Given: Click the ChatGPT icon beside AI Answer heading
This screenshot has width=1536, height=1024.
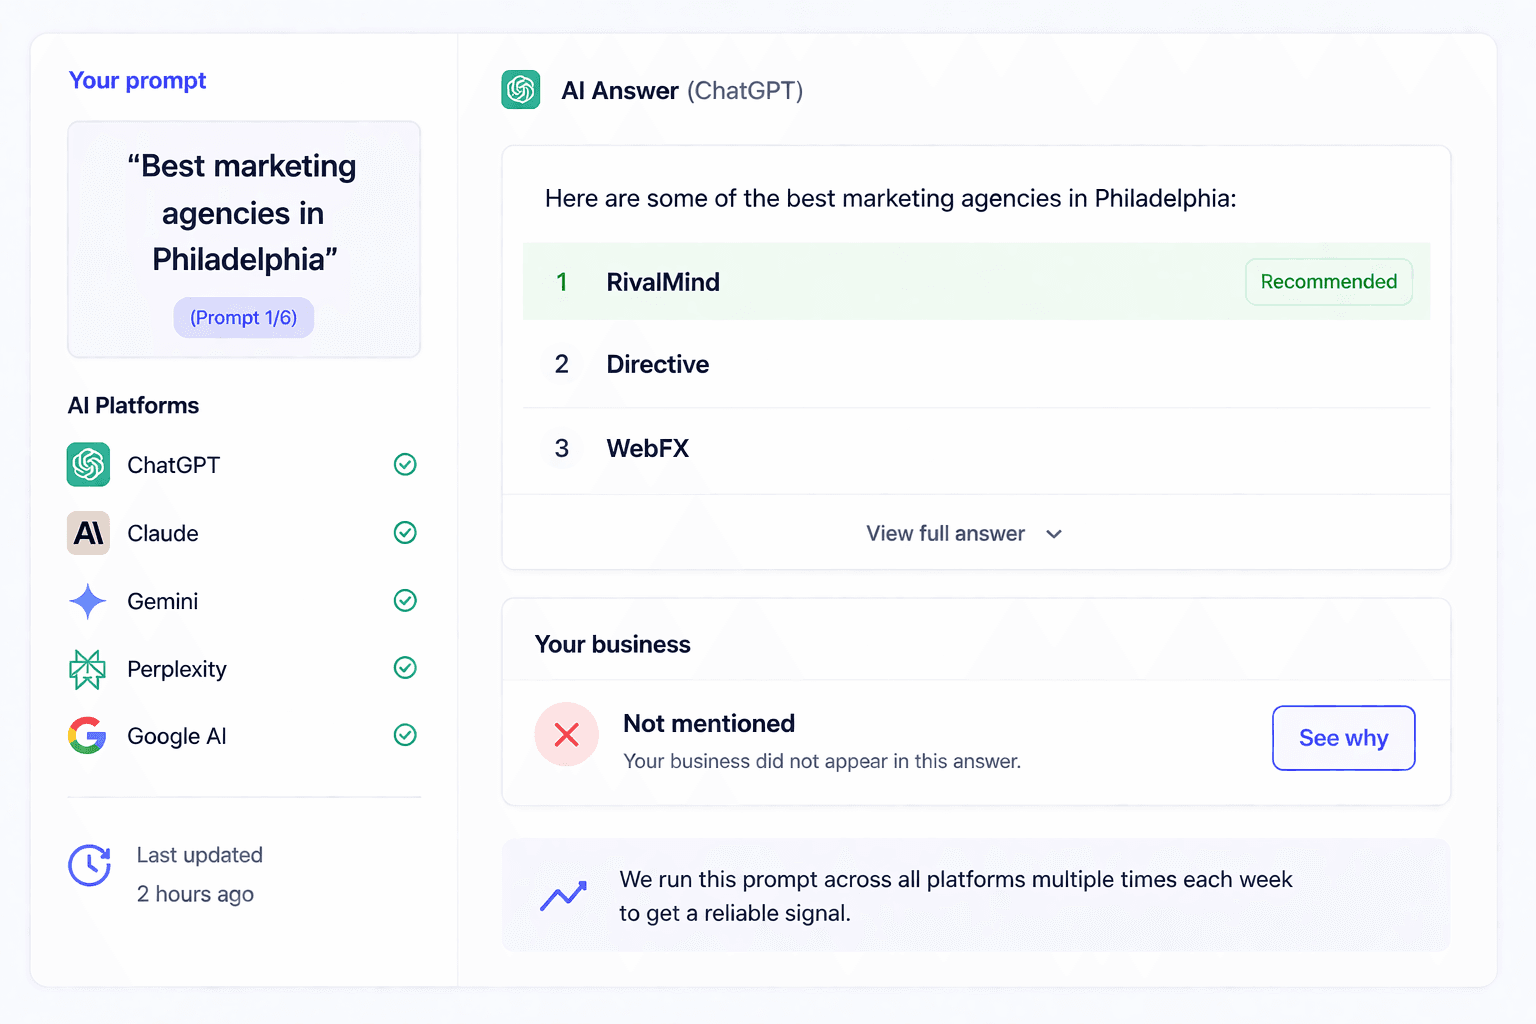Looking at the screenshot, I should pos(521,90).
